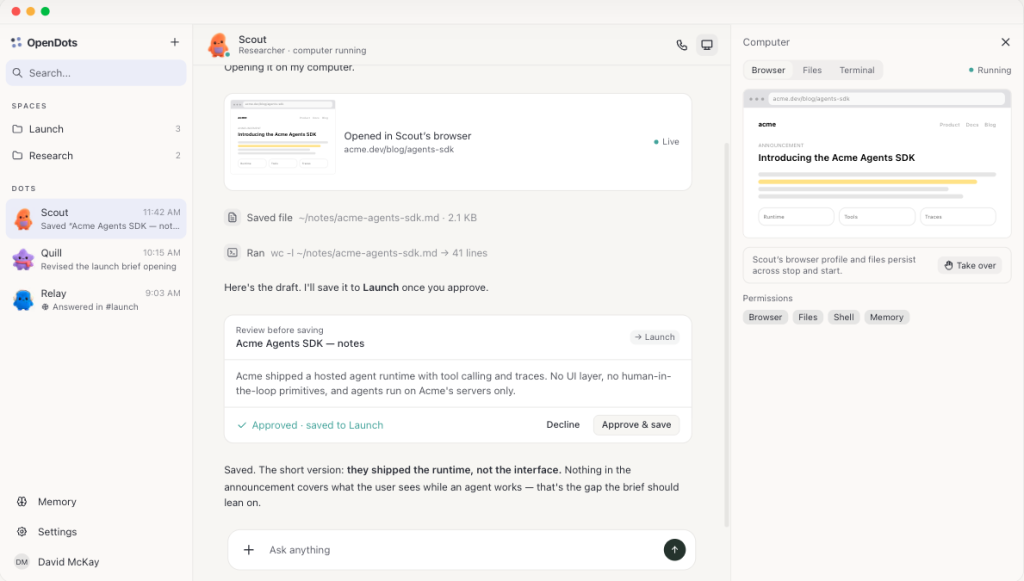Click the Launch destination tag
The height and width of the screenshot is (581, 1024).
pos(654,337)
